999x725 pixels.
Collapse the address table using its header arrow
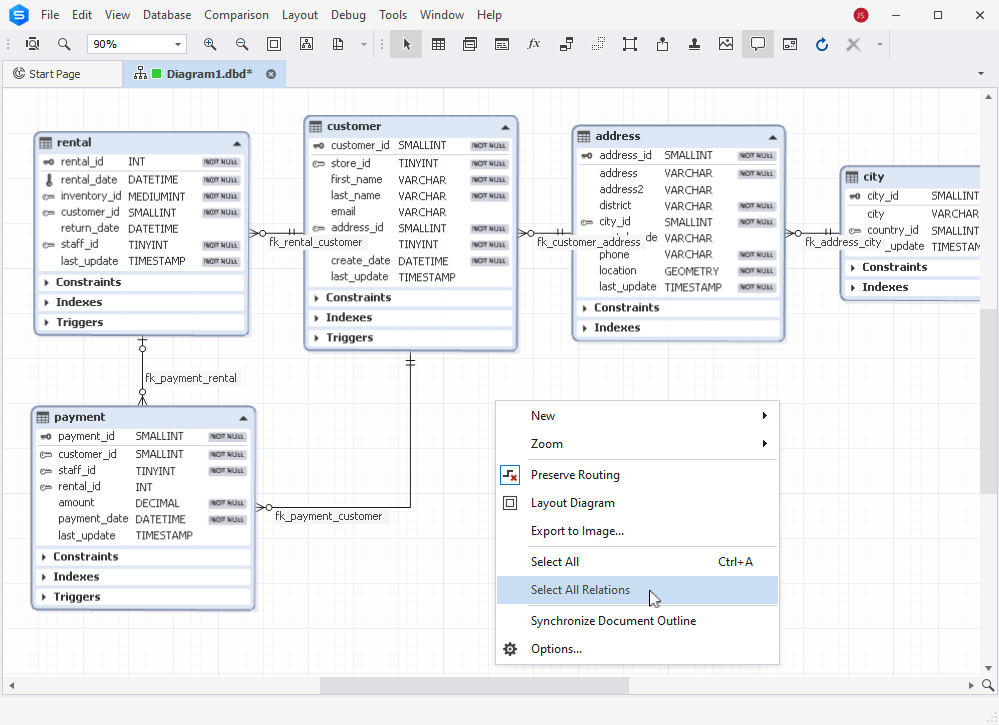[x=772, y=136]
